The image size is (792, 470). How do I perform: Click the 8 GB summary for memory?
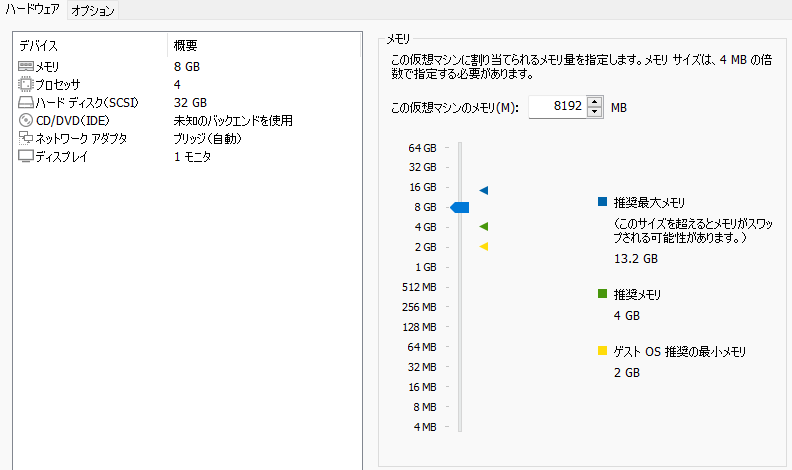coord(187,67)
